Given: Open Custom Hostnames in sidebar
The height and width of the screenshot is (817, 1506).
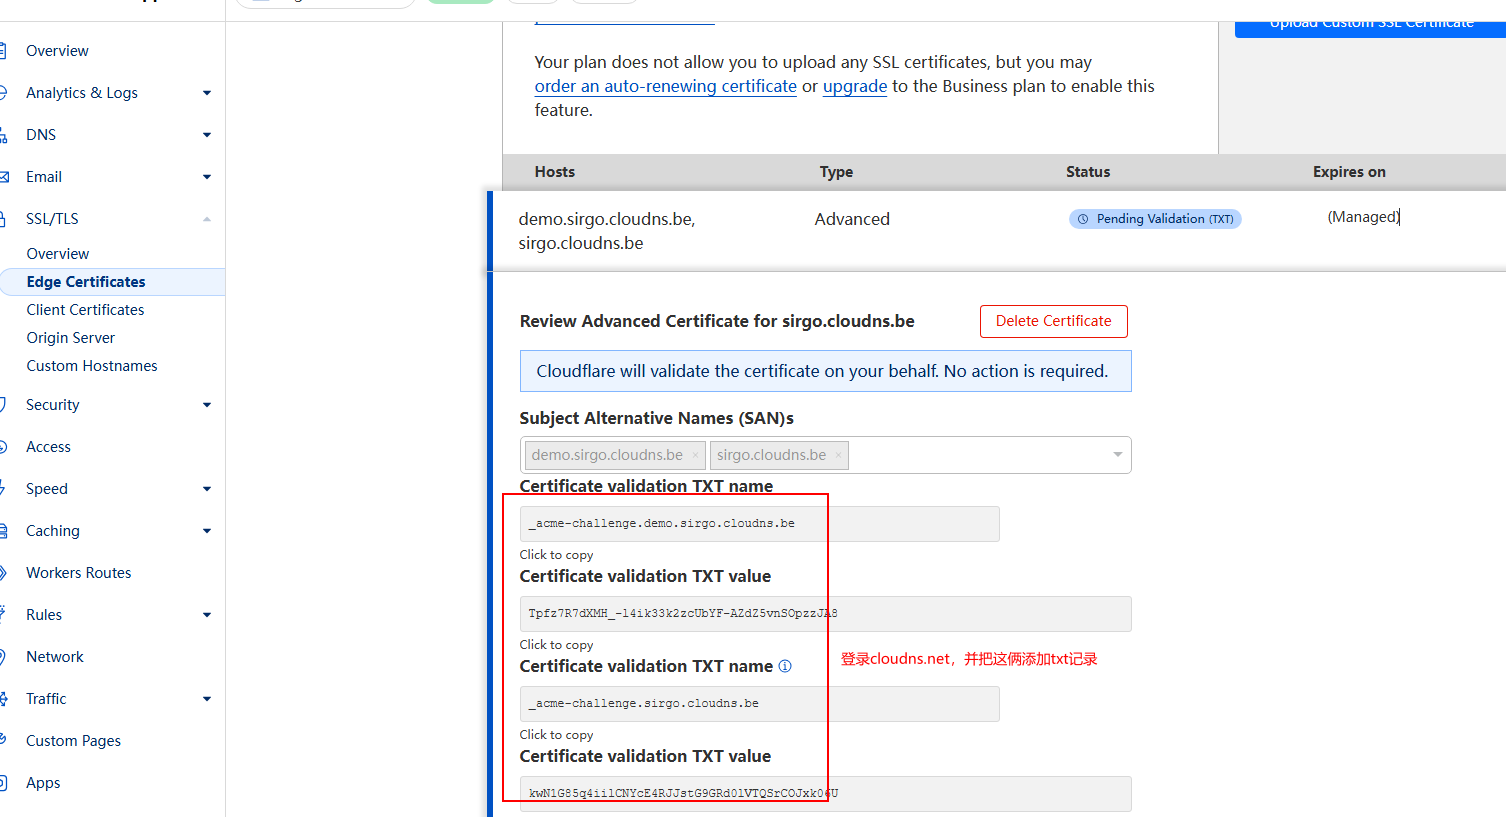Looking at the screenshot, I should point(92,366).
